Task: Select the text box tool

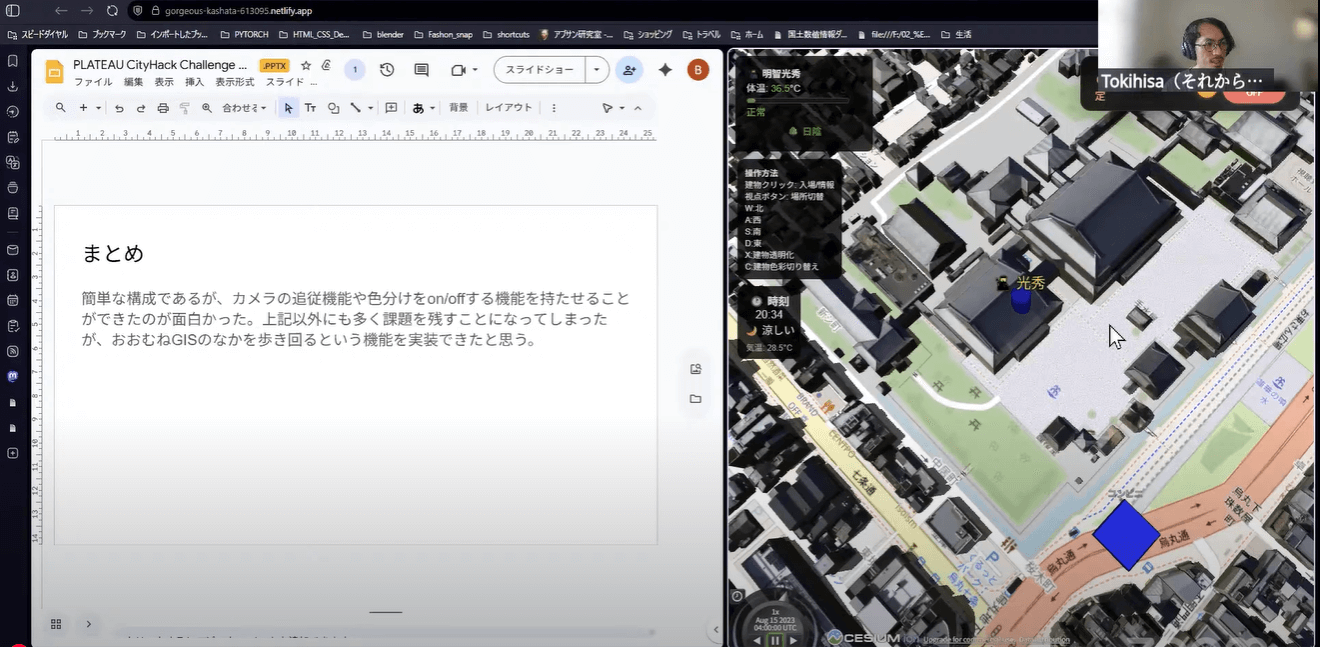Action: click(310, 108)
